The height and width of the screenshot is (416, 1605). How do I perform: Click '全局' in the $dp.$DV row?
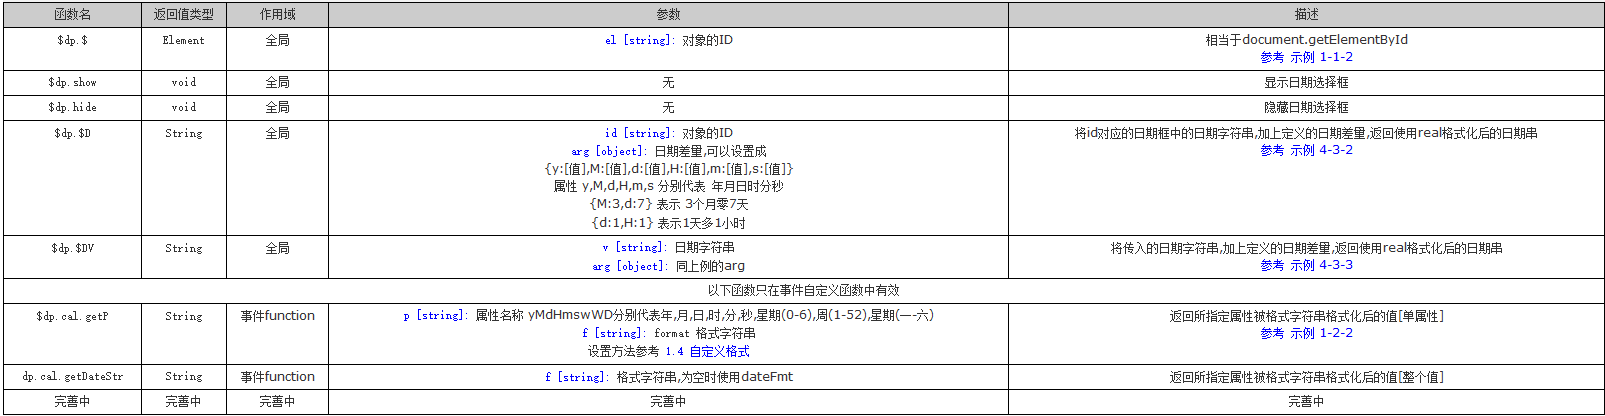click(277, 248)
